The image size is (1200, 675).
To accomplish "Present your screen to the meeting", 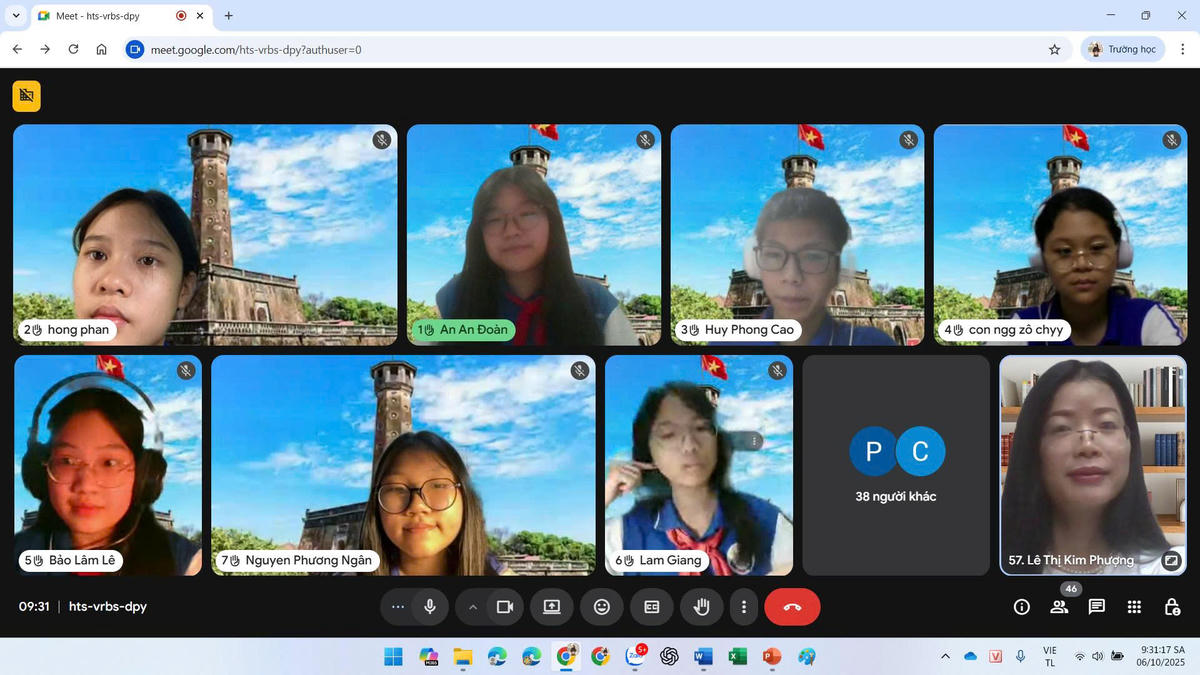I will pyautogui.click(x=551, y=607).
